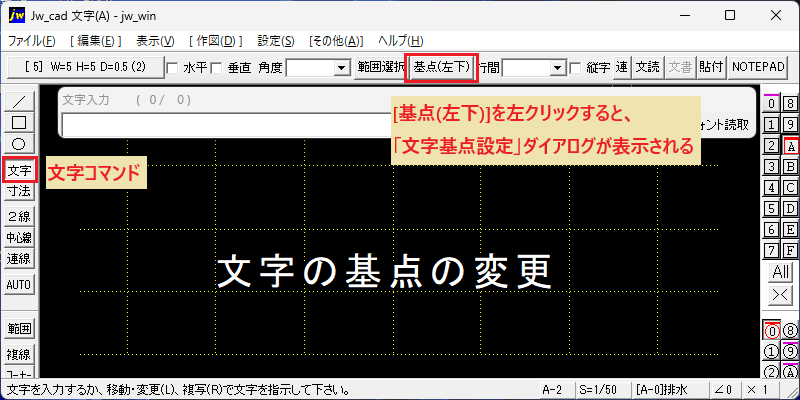
Task: Select the circle drawing tool icon
Action: tap(19, 143)
